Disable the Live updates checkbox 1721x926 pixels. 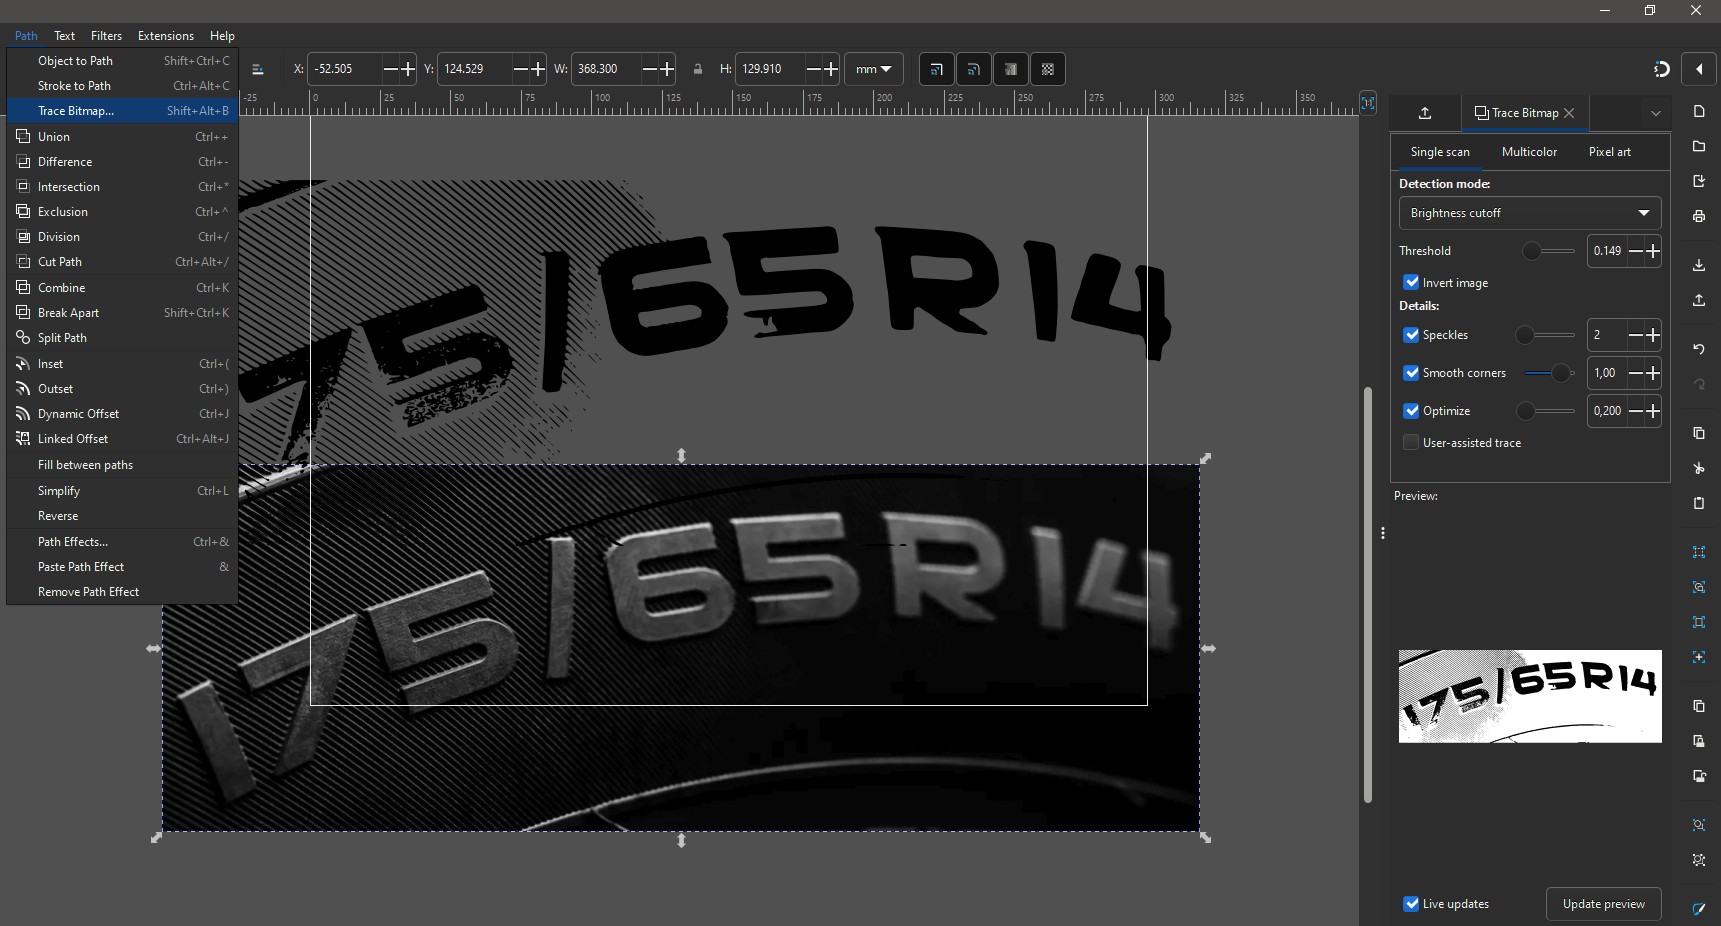tap(1411, 904)
